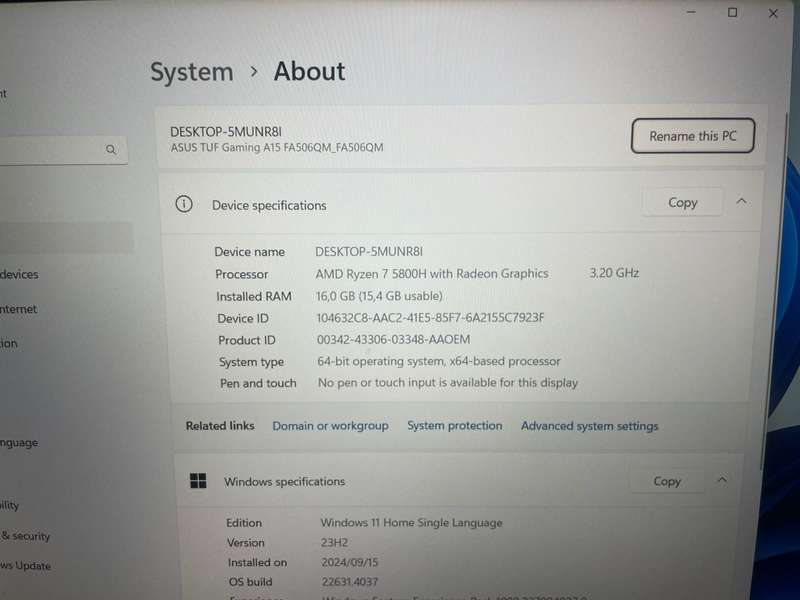Screen dimensions: 800x600
Task: Select the 3.20 GHz processor speed
Action: tap(614, 273)
